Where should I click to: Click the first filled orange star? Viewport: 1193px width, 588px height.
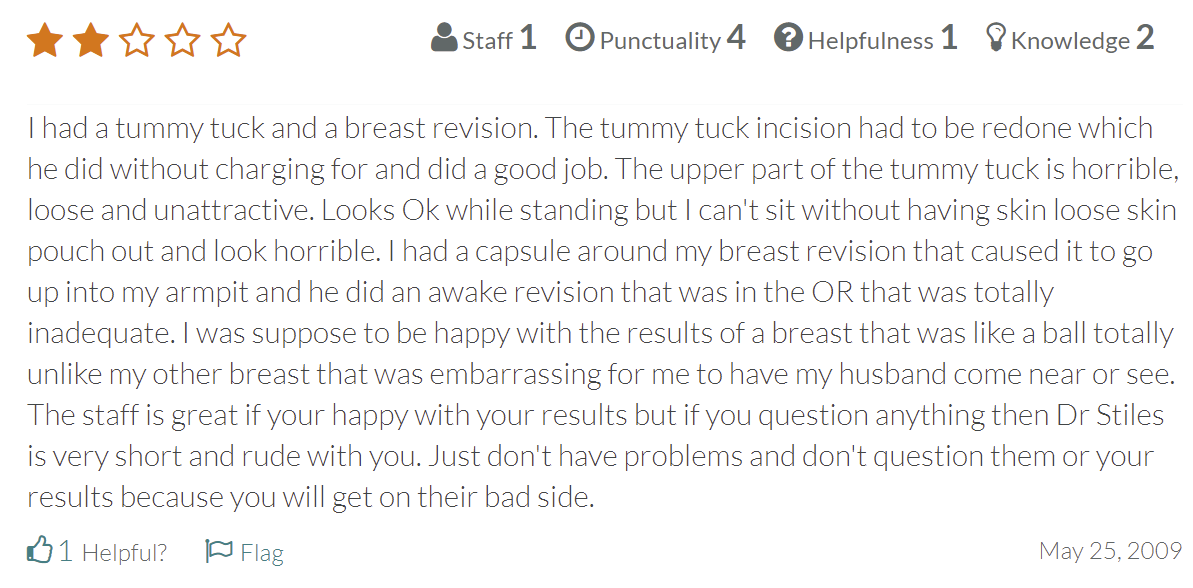[44, 40]
